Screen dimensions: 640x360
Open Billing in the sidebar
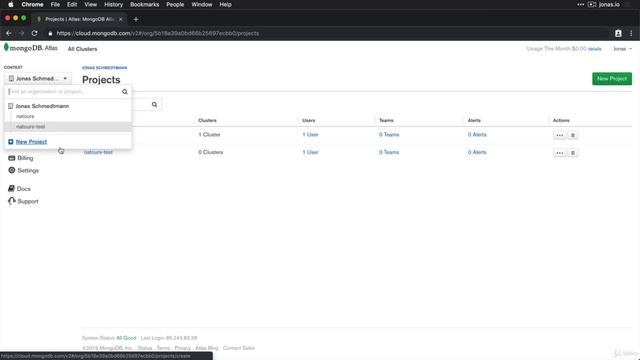pos(21,158)
